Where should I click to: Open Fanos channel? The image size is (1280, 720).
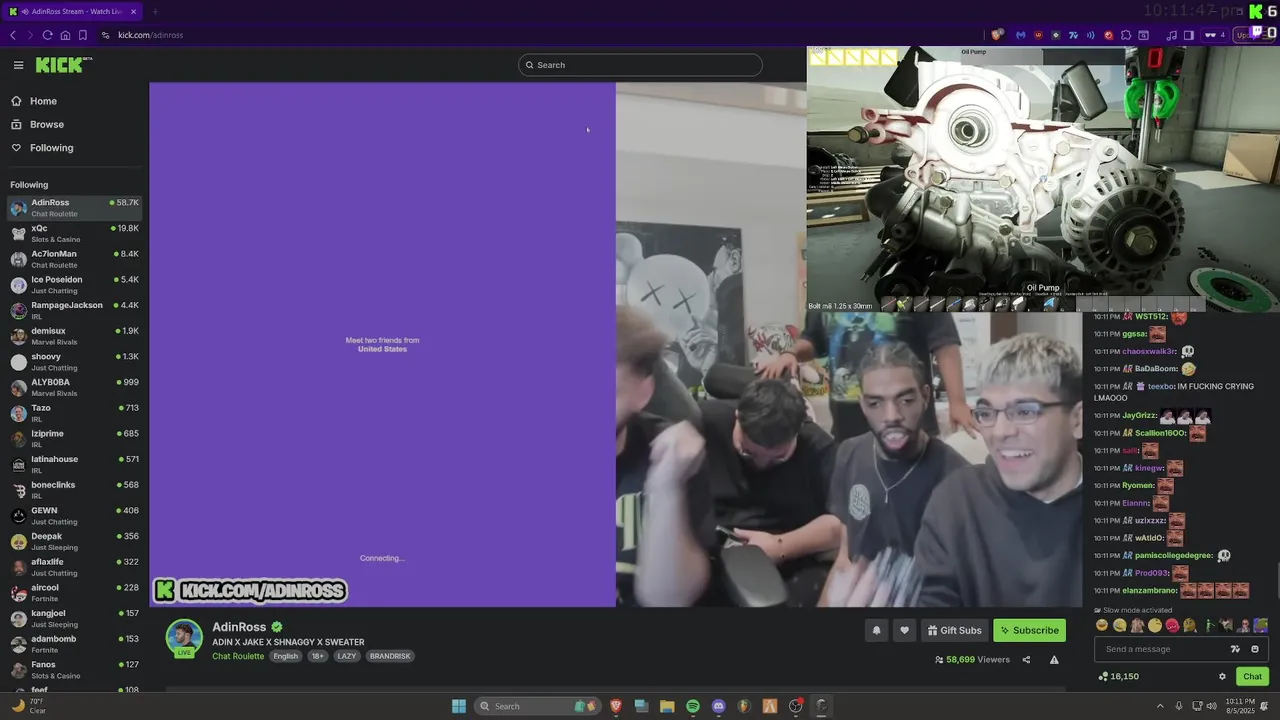click(x=74, y=670)
